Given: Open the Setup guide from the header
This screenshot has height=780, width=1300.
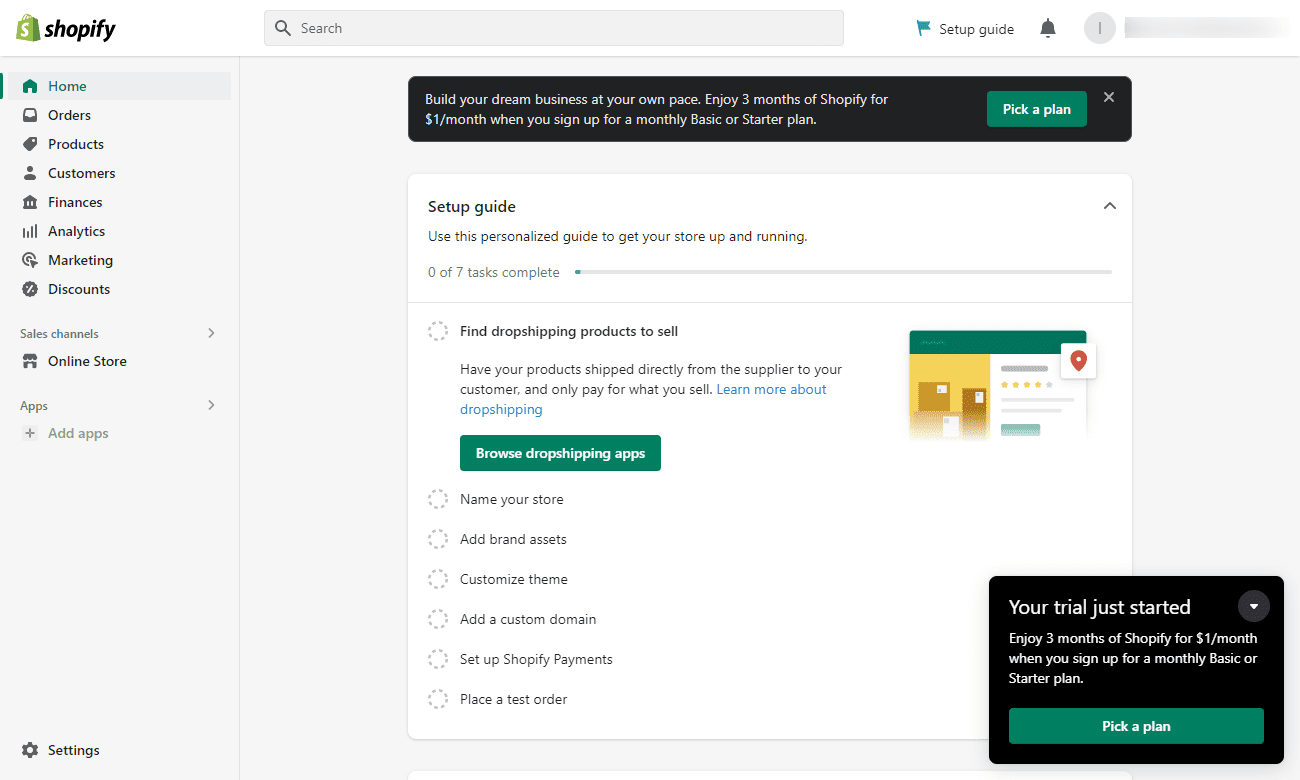Looking at the screenshot, I should coord(964,28).
